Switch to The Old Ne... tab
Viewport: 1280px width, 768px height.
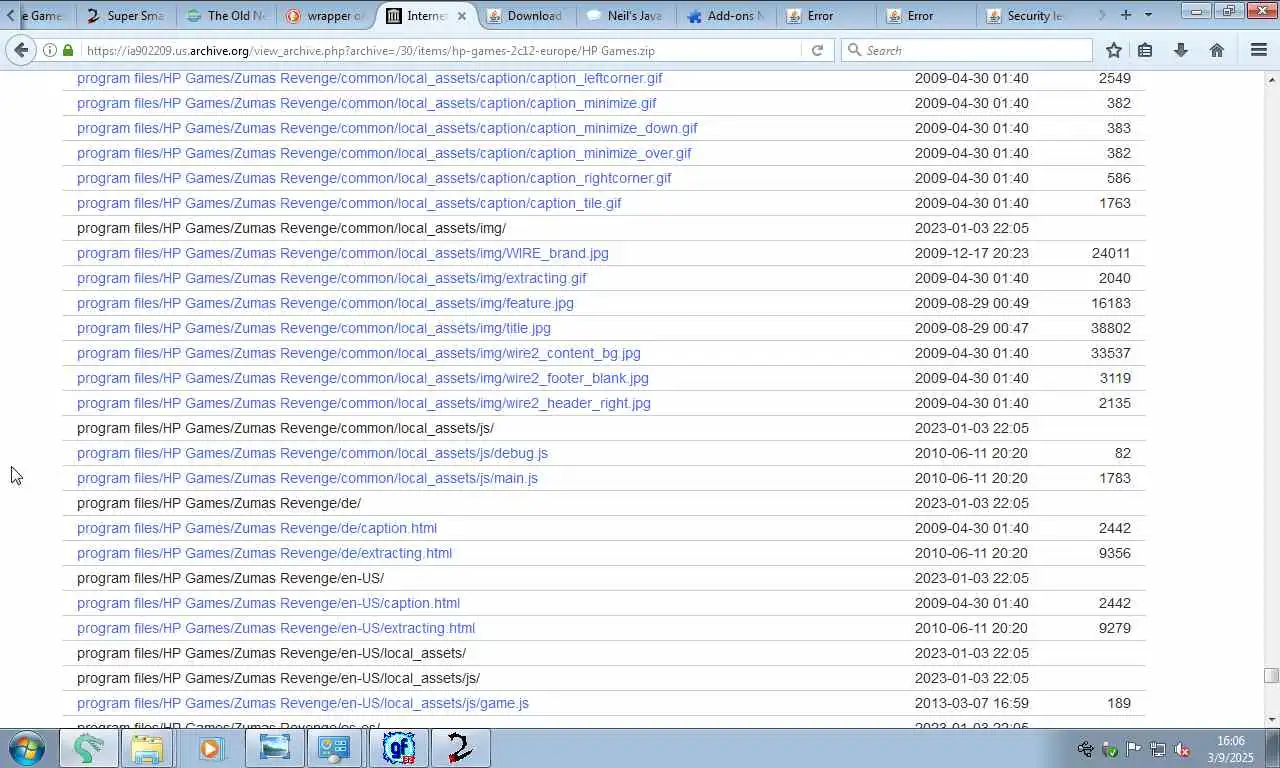click(x=226, y=16)
